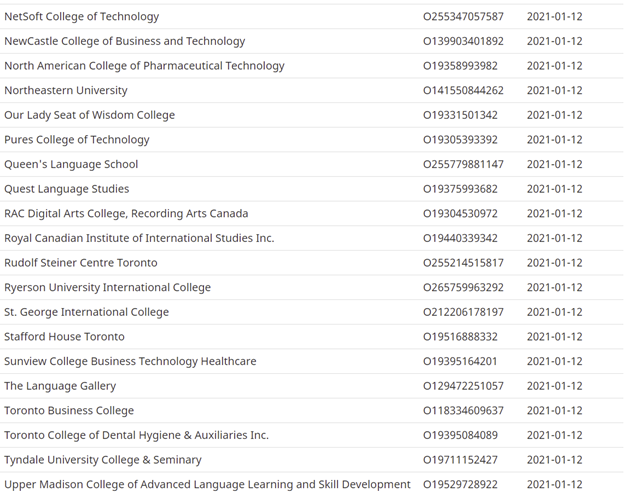The image size is (624, 492).
Task: Select the NetSoft College of Technology row
Action: click(312, 16)
